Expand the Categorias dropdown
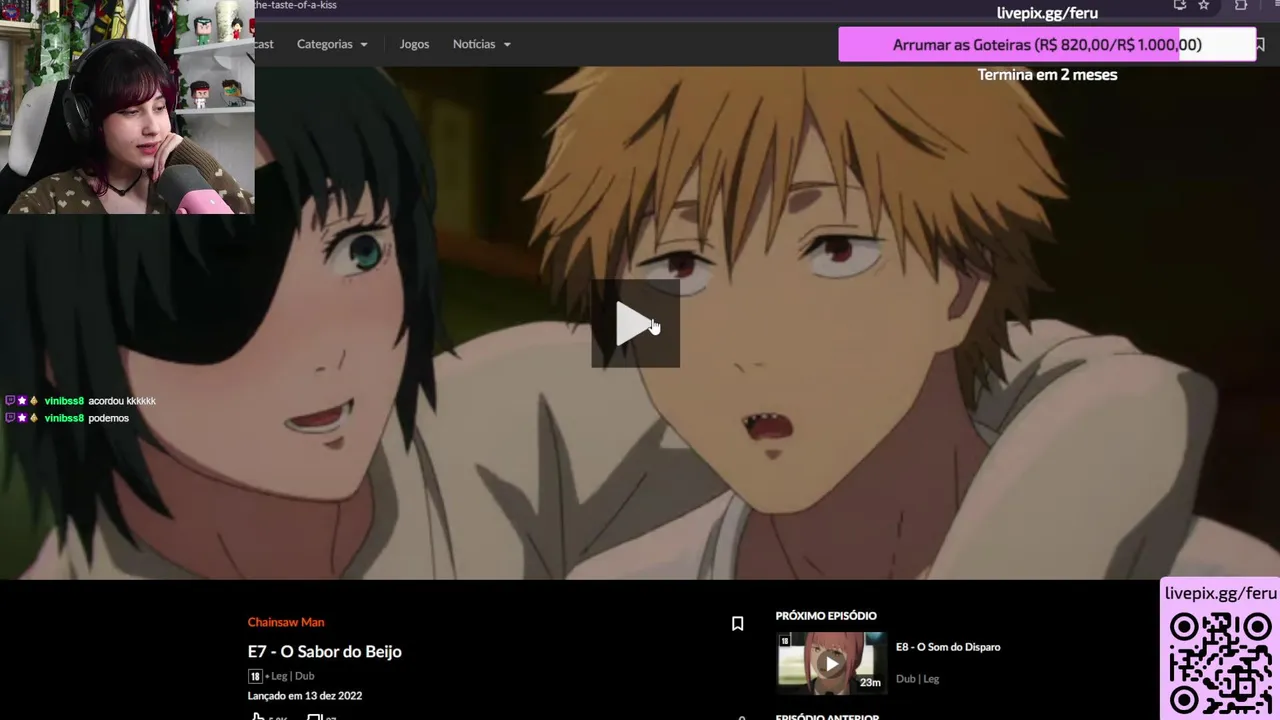1280x720 pixels. click(332, 44)
